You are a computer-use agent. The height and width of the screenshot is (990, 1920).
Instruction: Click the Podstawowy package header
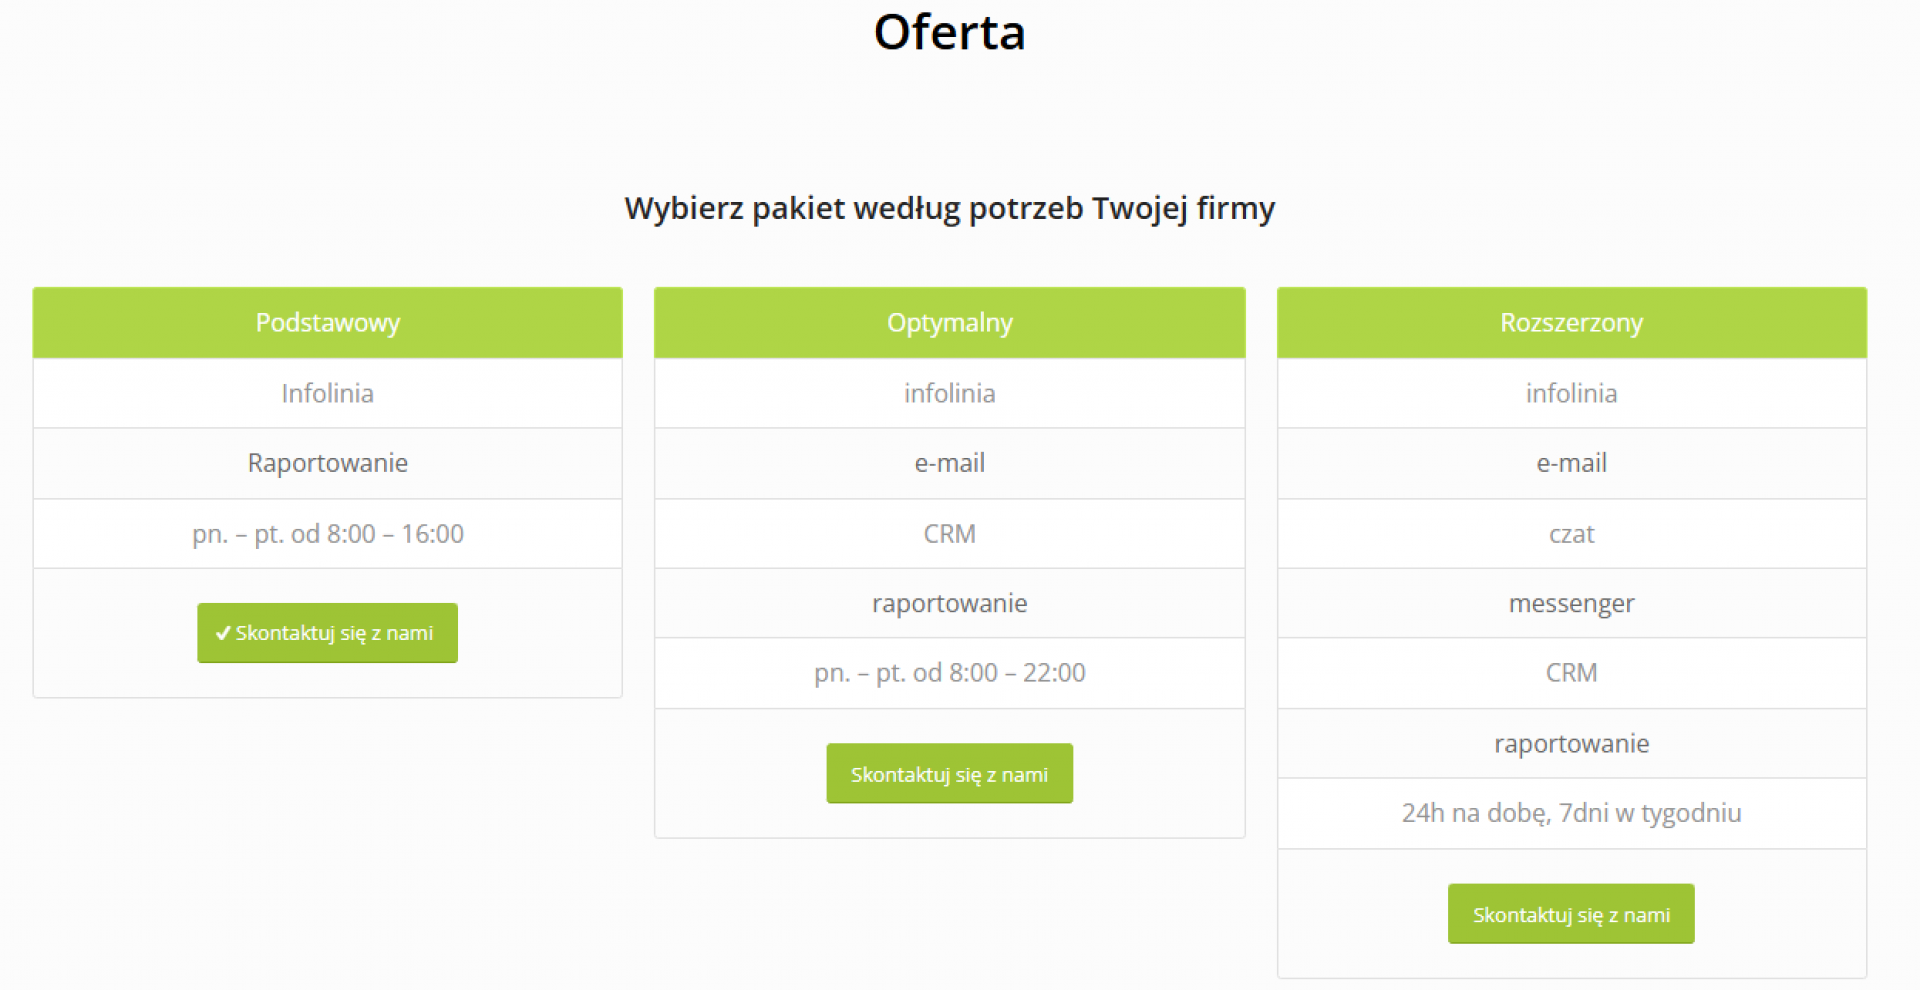[x=327, y=323]
